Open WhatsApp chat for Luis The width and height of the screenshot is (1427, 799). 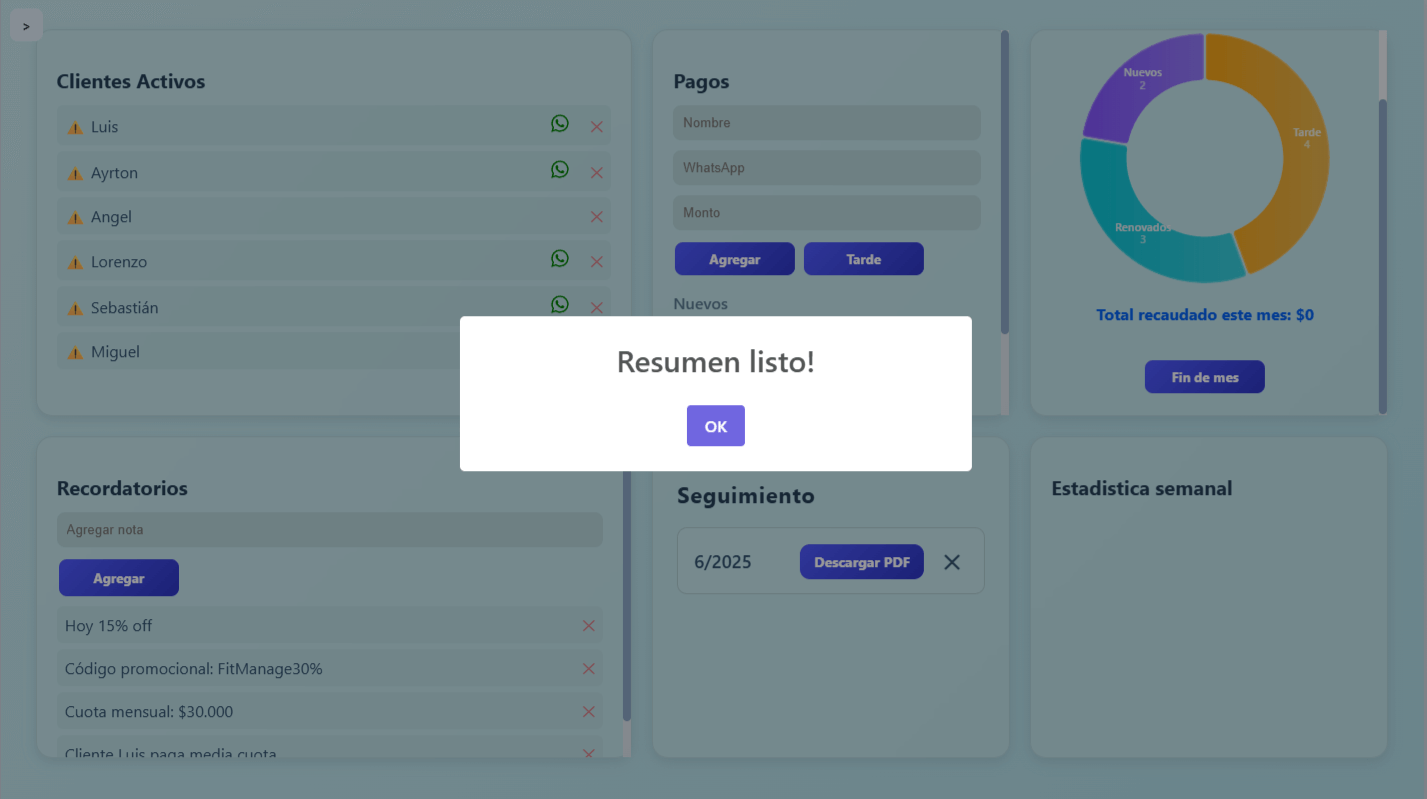point(560,123)
